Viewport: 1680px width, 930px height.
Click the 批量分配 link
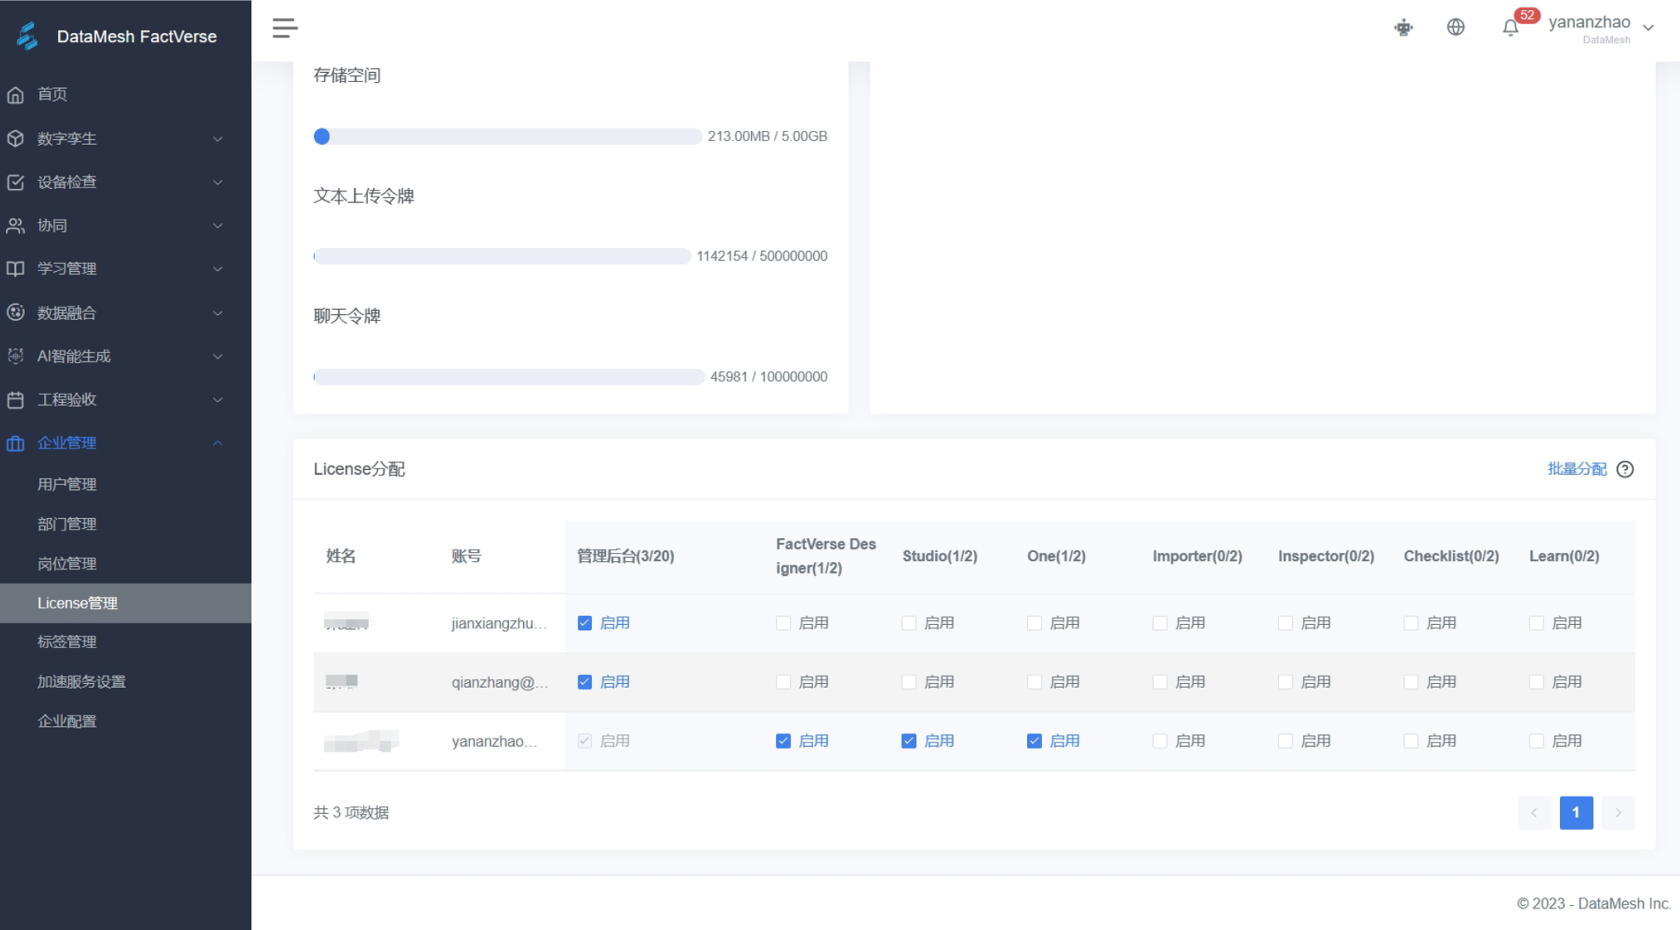pos(1577,469)
